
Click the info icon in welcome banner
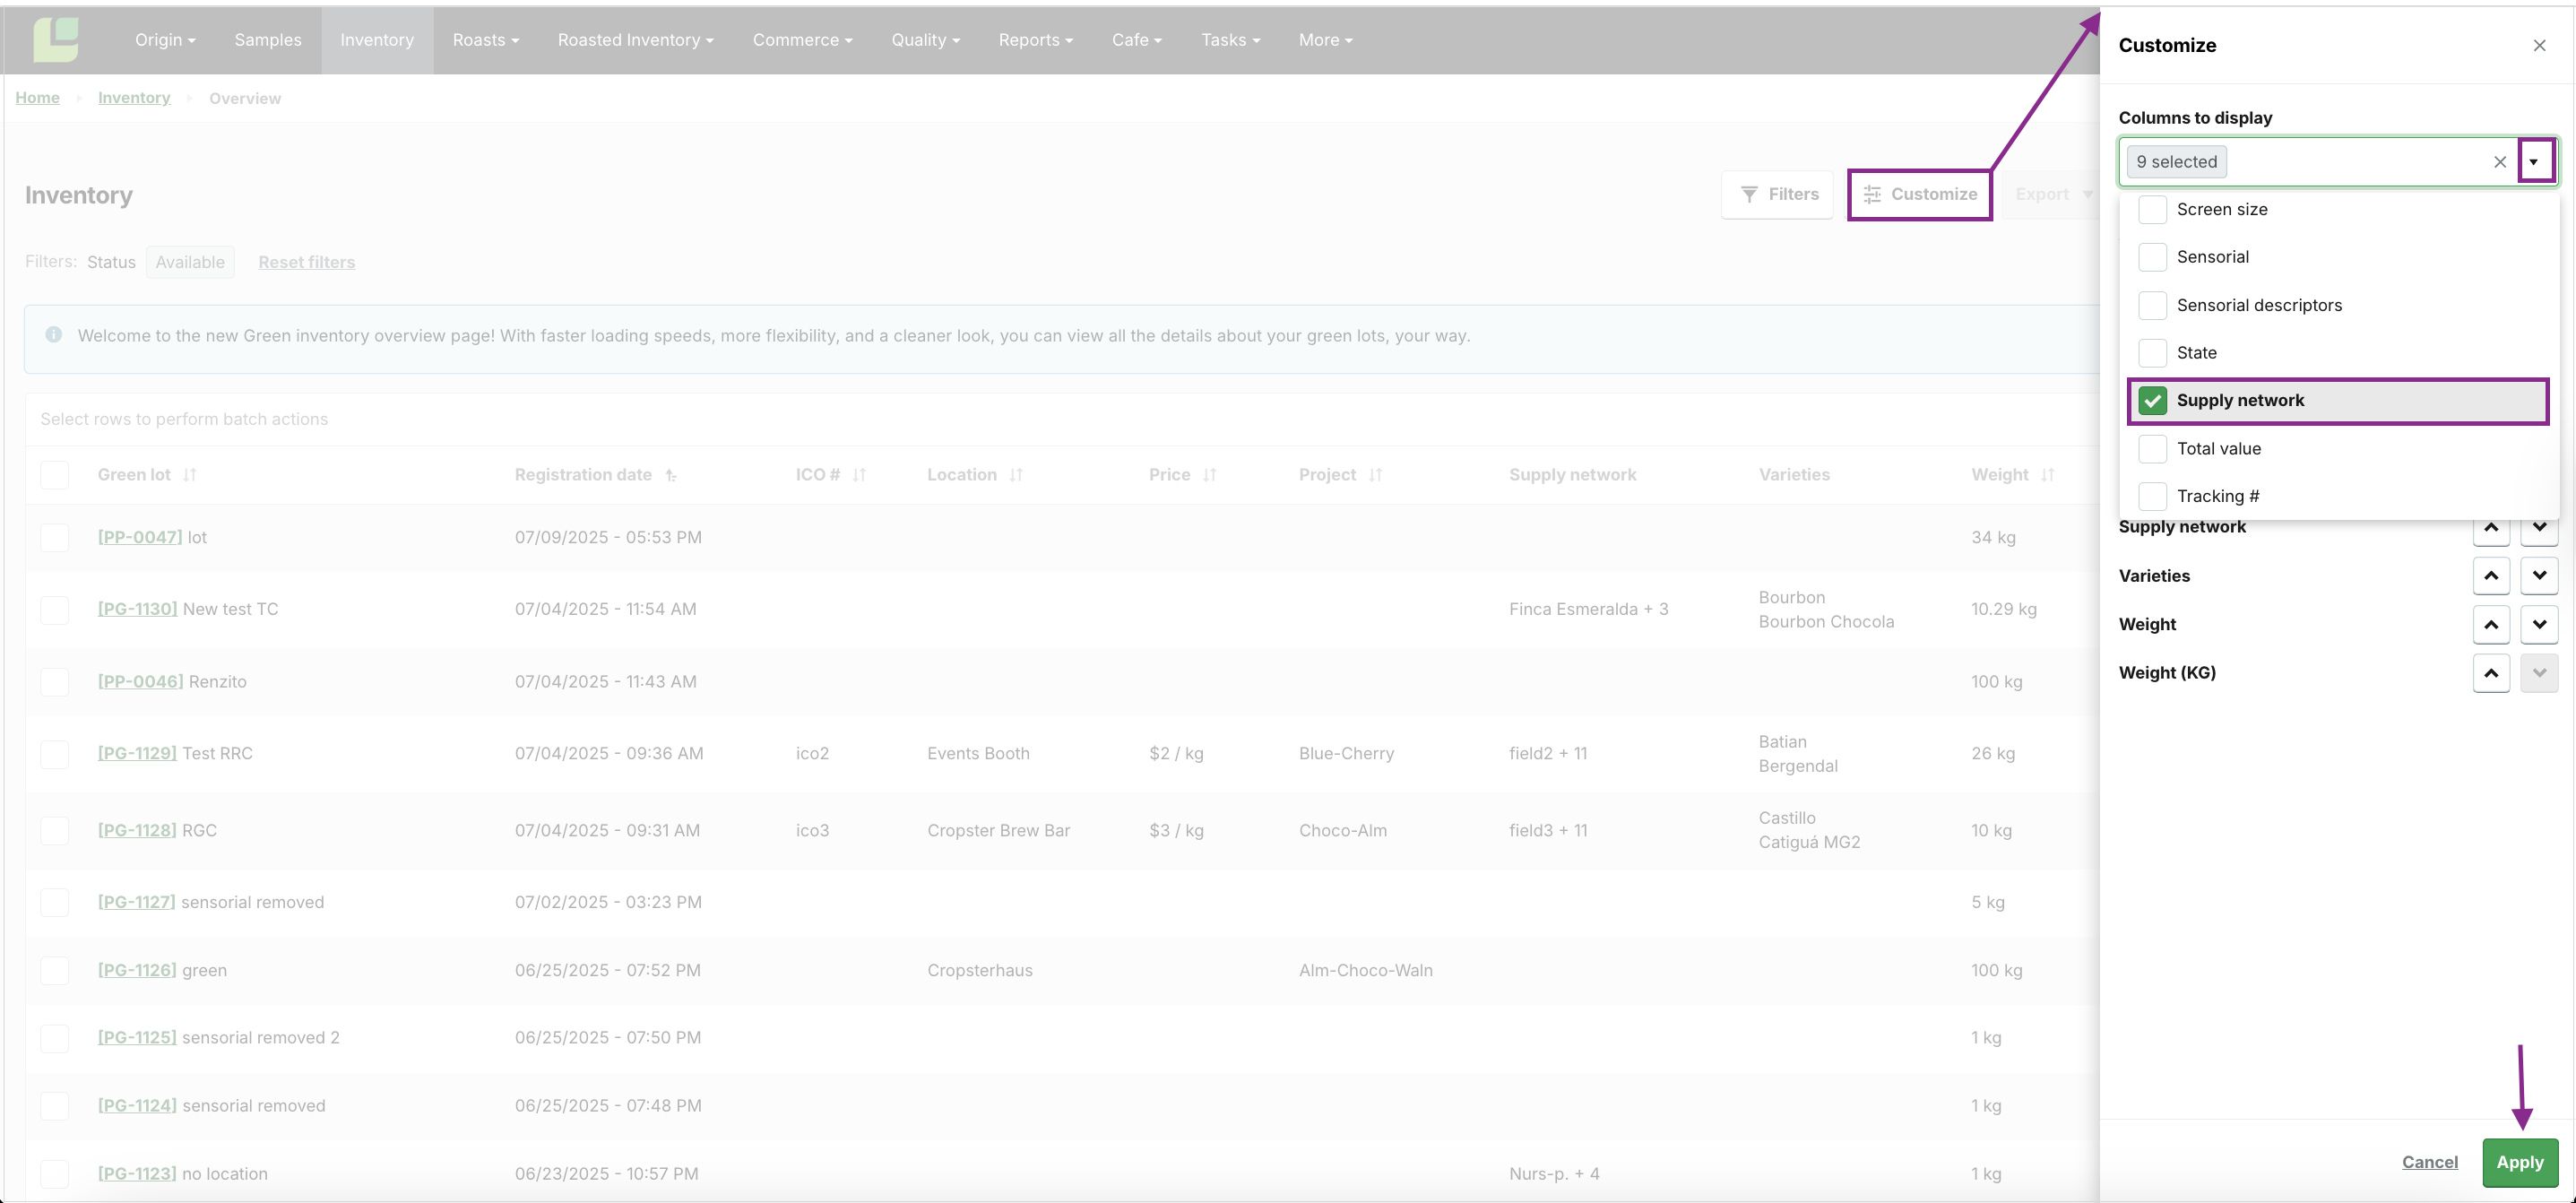[54, 335]
